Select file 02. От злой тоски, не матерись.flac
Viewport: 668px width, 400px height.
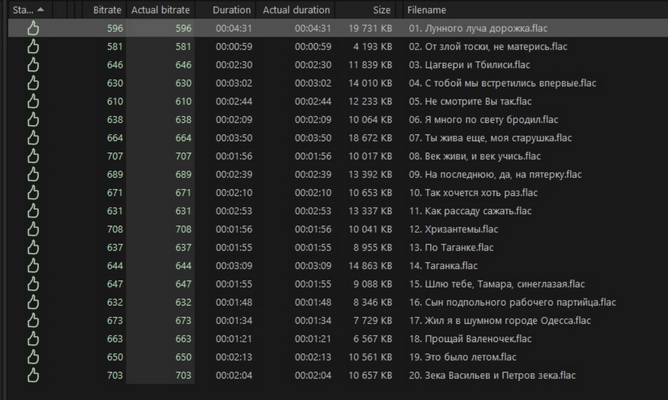(488, 46)
